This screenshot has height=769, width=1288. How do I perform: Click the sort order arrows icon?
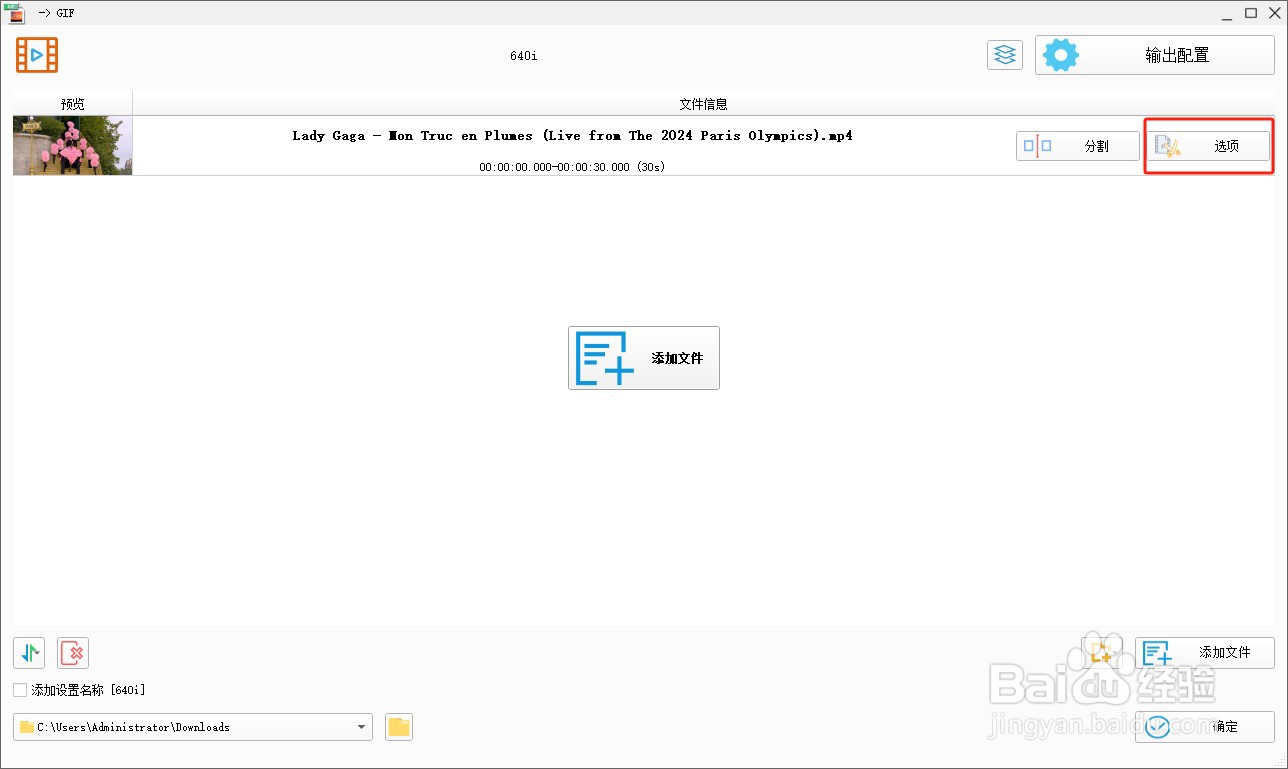[x=29, y=653]
